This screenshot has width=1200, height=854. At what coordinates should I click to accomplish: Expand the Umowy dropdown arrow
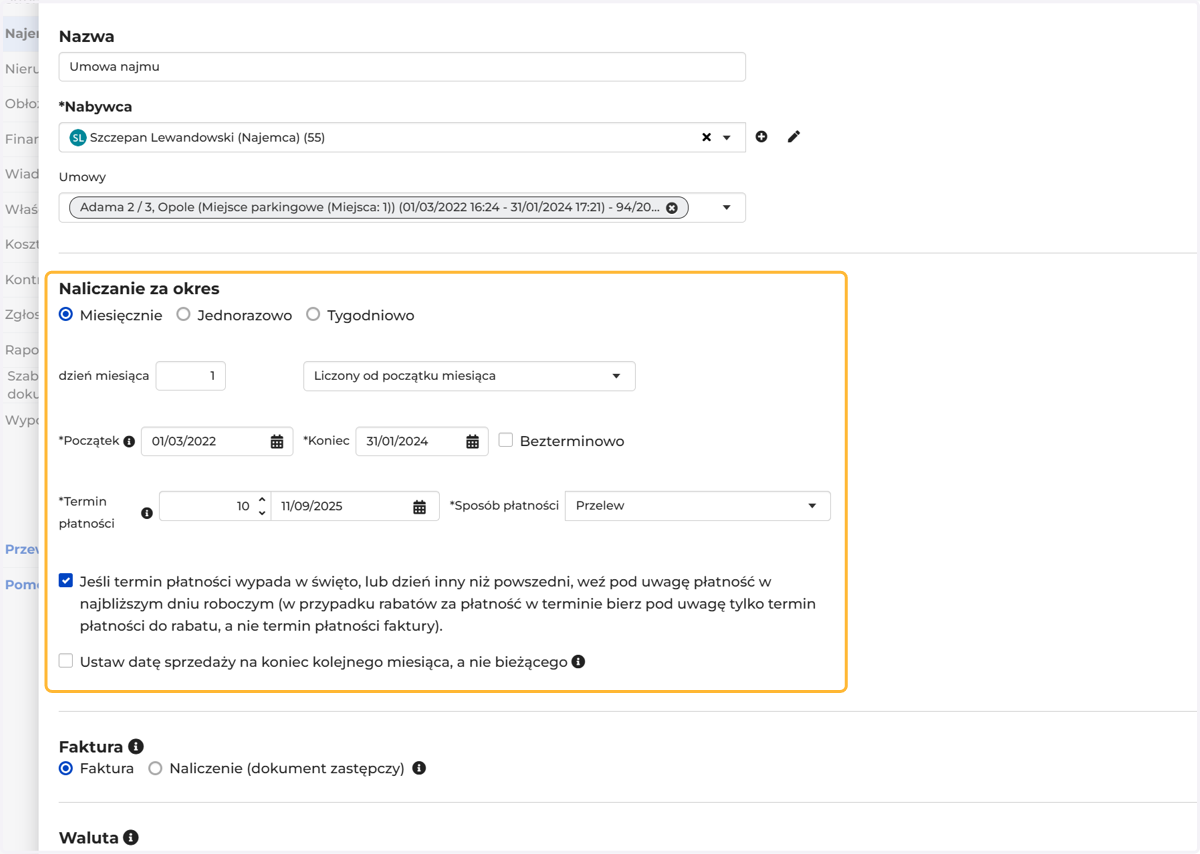[x=727, y=208]
